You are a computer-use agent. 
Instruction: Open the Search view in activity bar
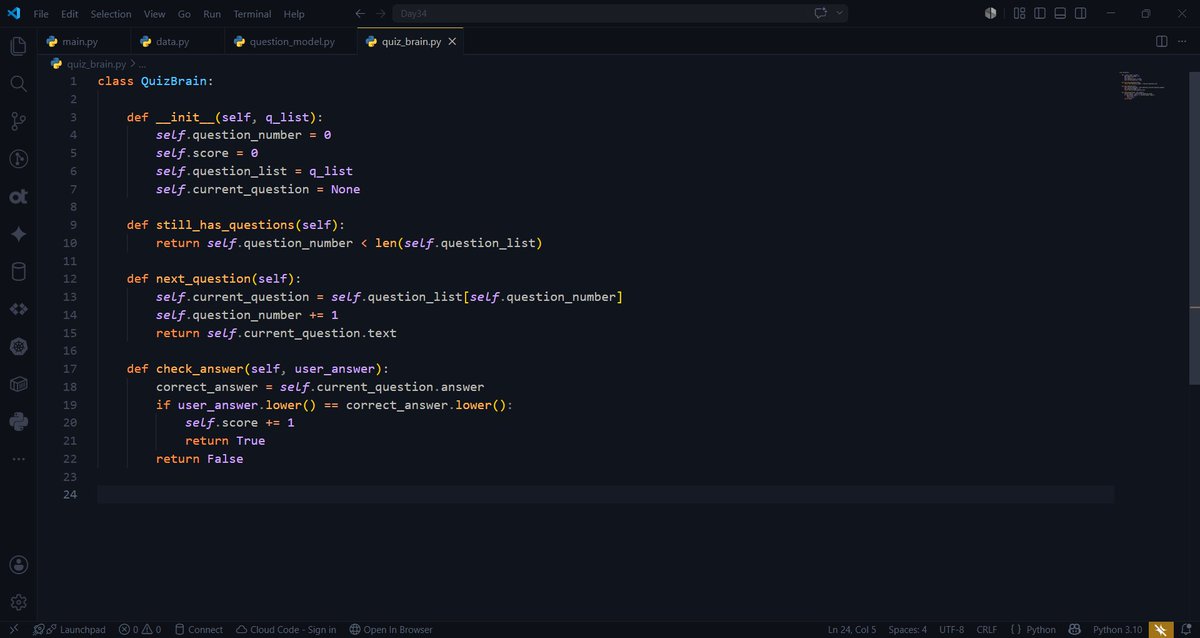click(x=18, y=84)
